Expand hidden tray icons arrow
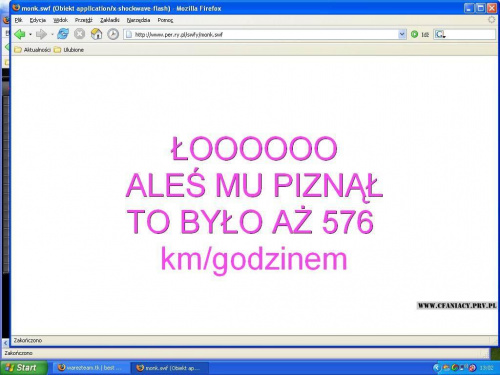Screen dimensions: 500x375 tap(436, 368)
